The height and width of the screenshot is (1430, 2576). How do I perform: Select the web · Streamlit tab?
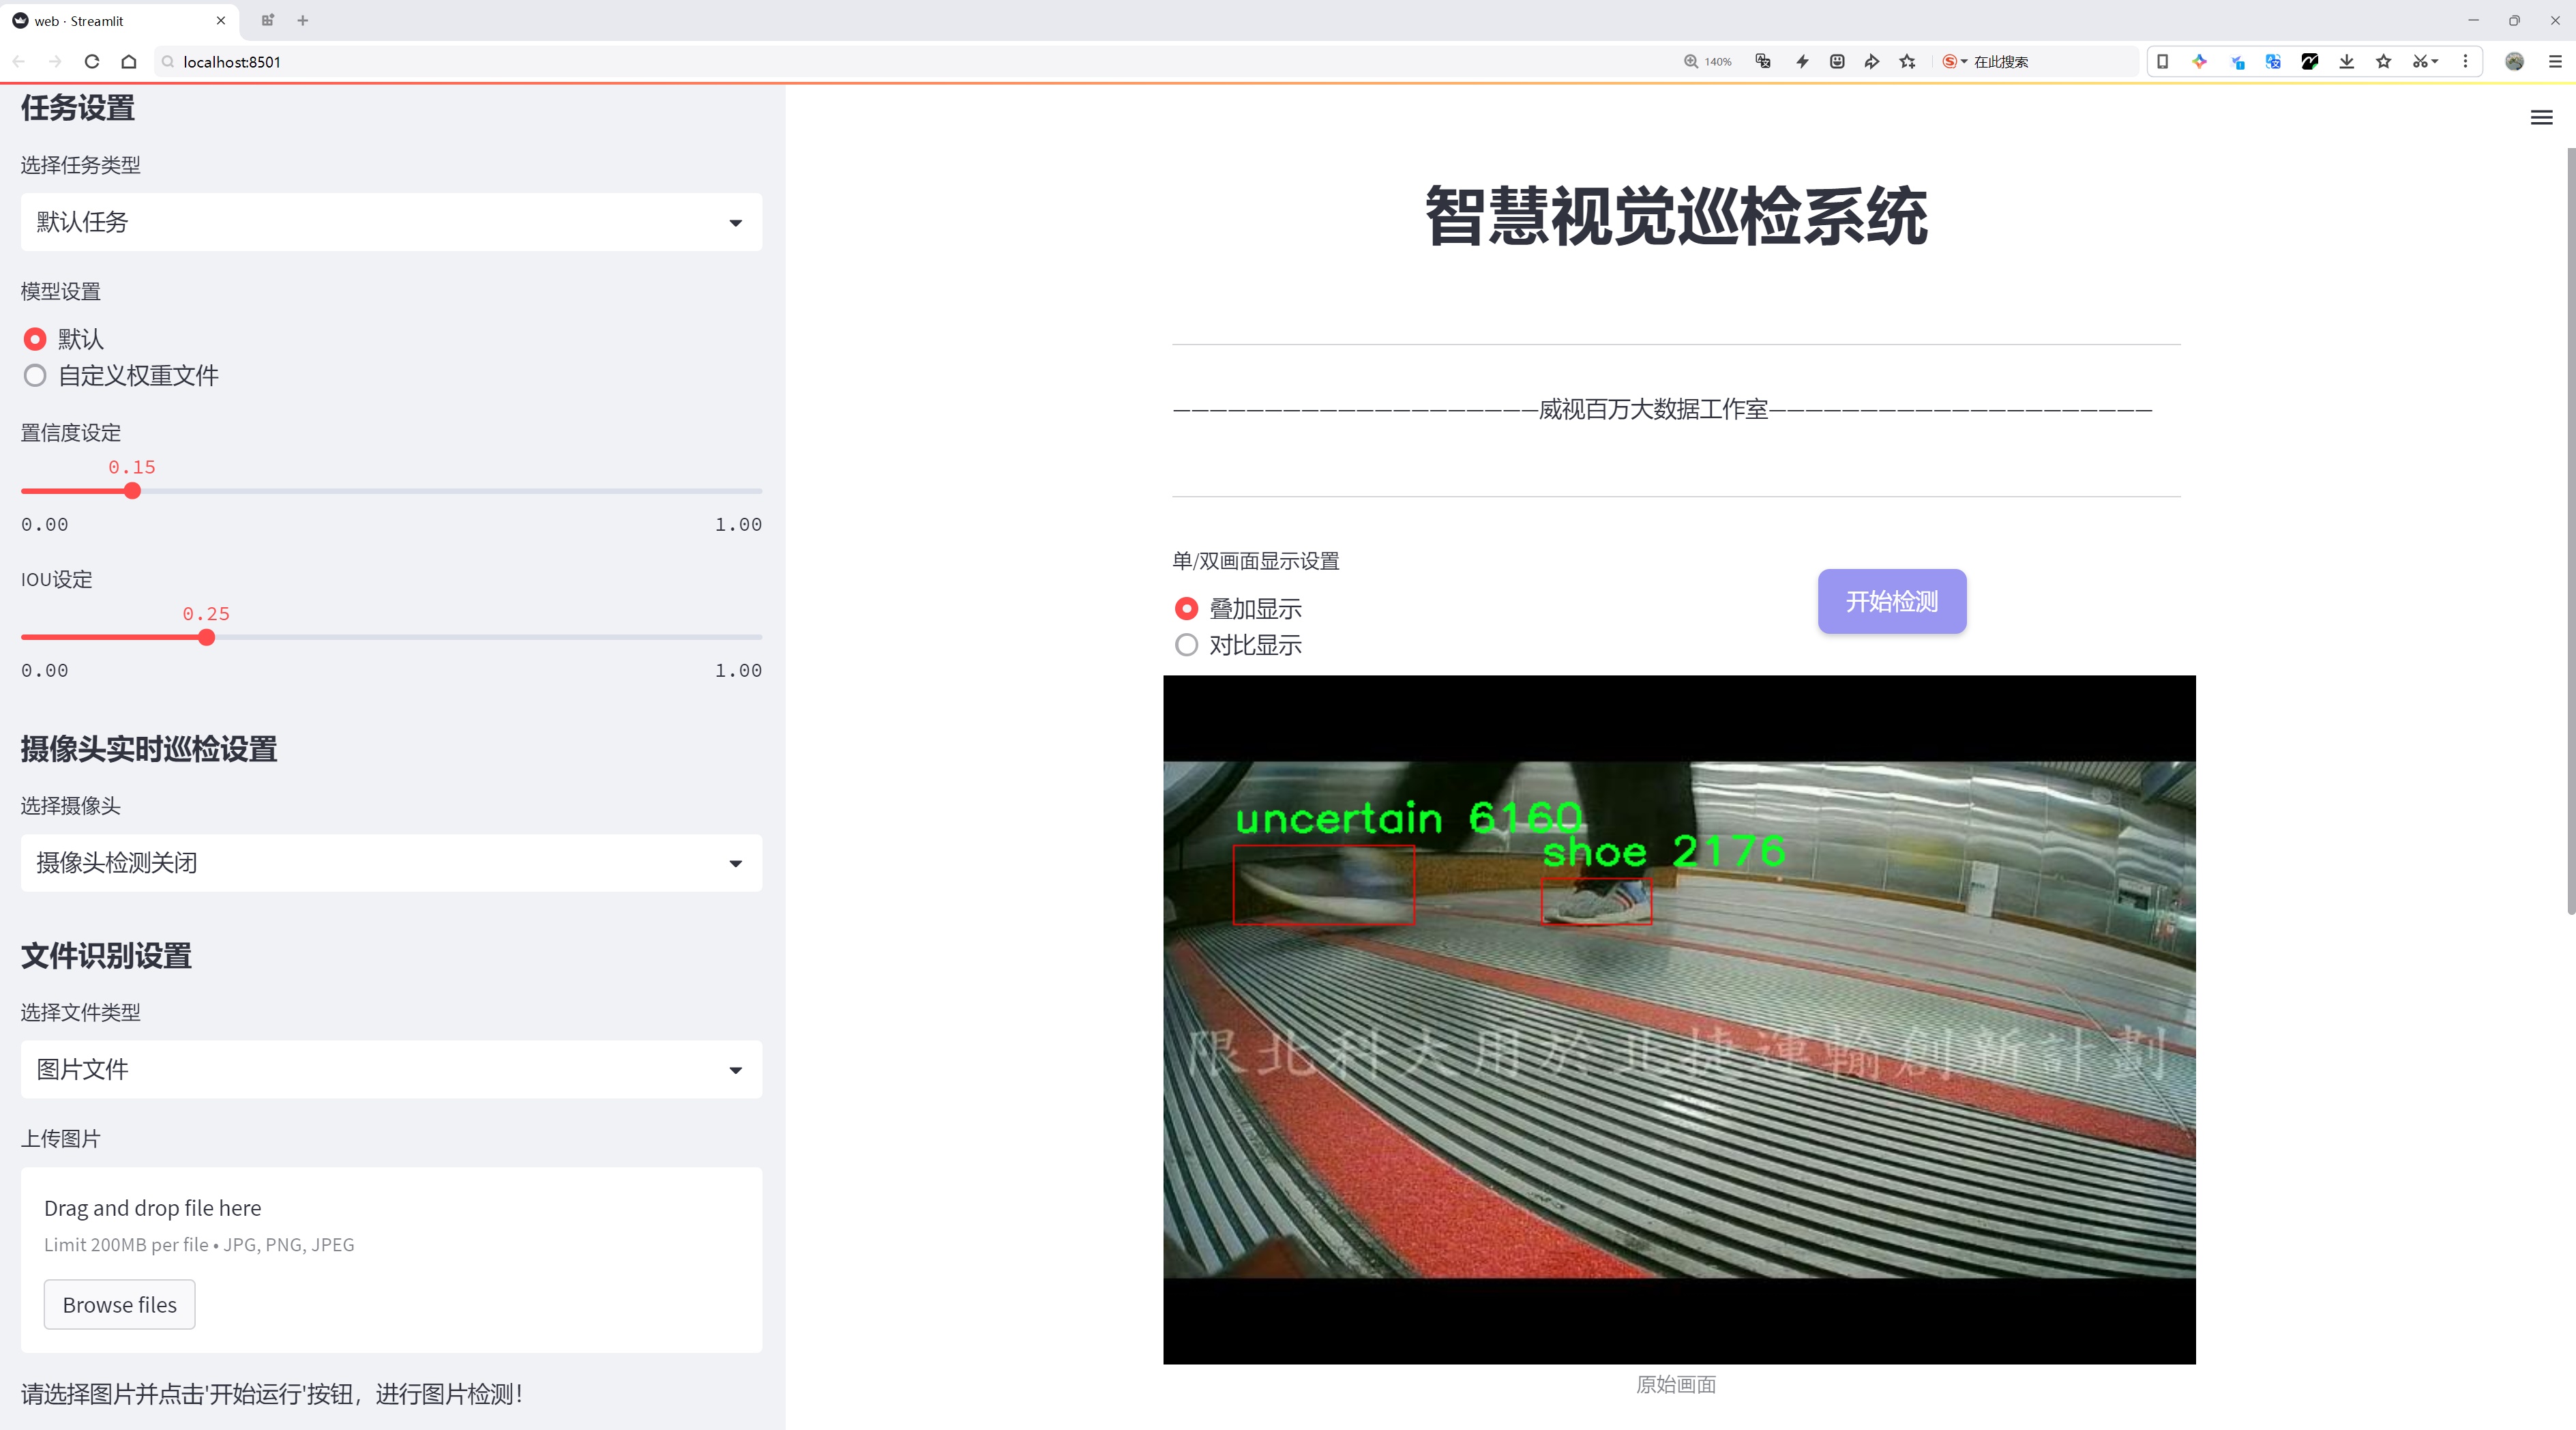pyautogui.click(x=118, y=20)
